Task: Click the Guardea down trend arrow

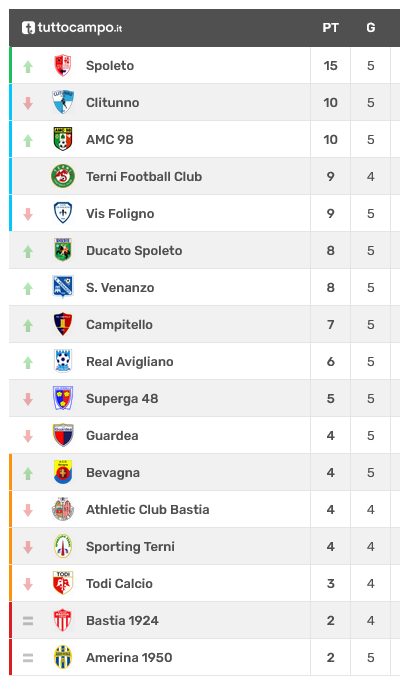Action: (28, 436)
